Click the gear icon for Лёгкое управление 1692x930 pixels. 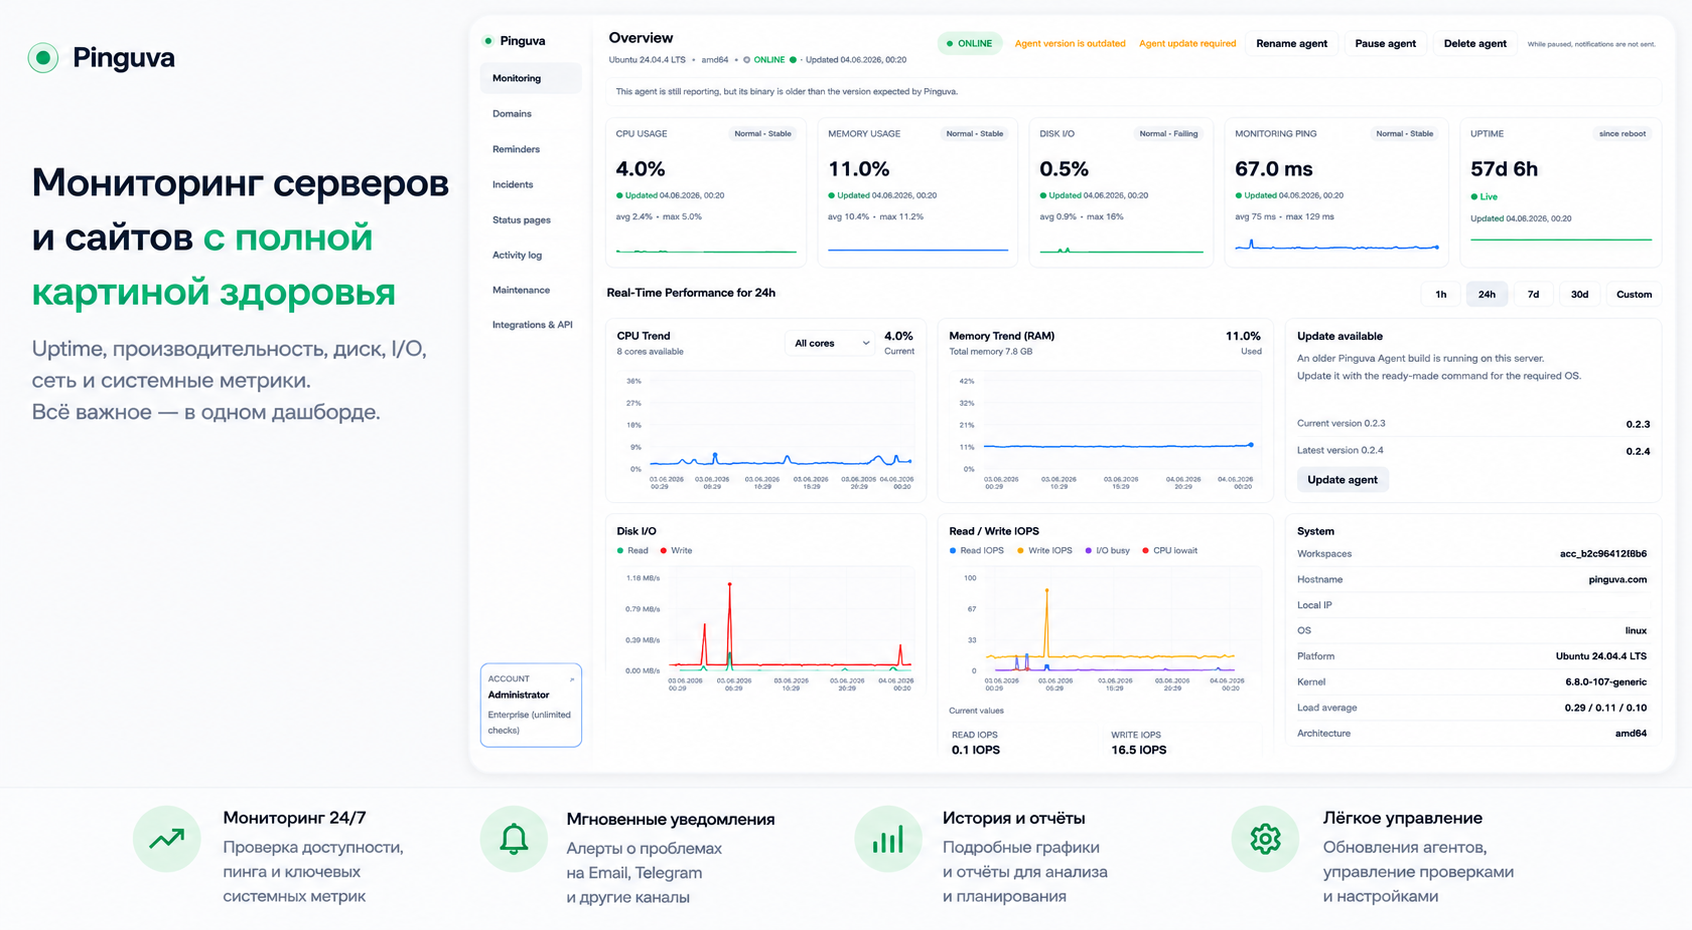click(1265, 839)
